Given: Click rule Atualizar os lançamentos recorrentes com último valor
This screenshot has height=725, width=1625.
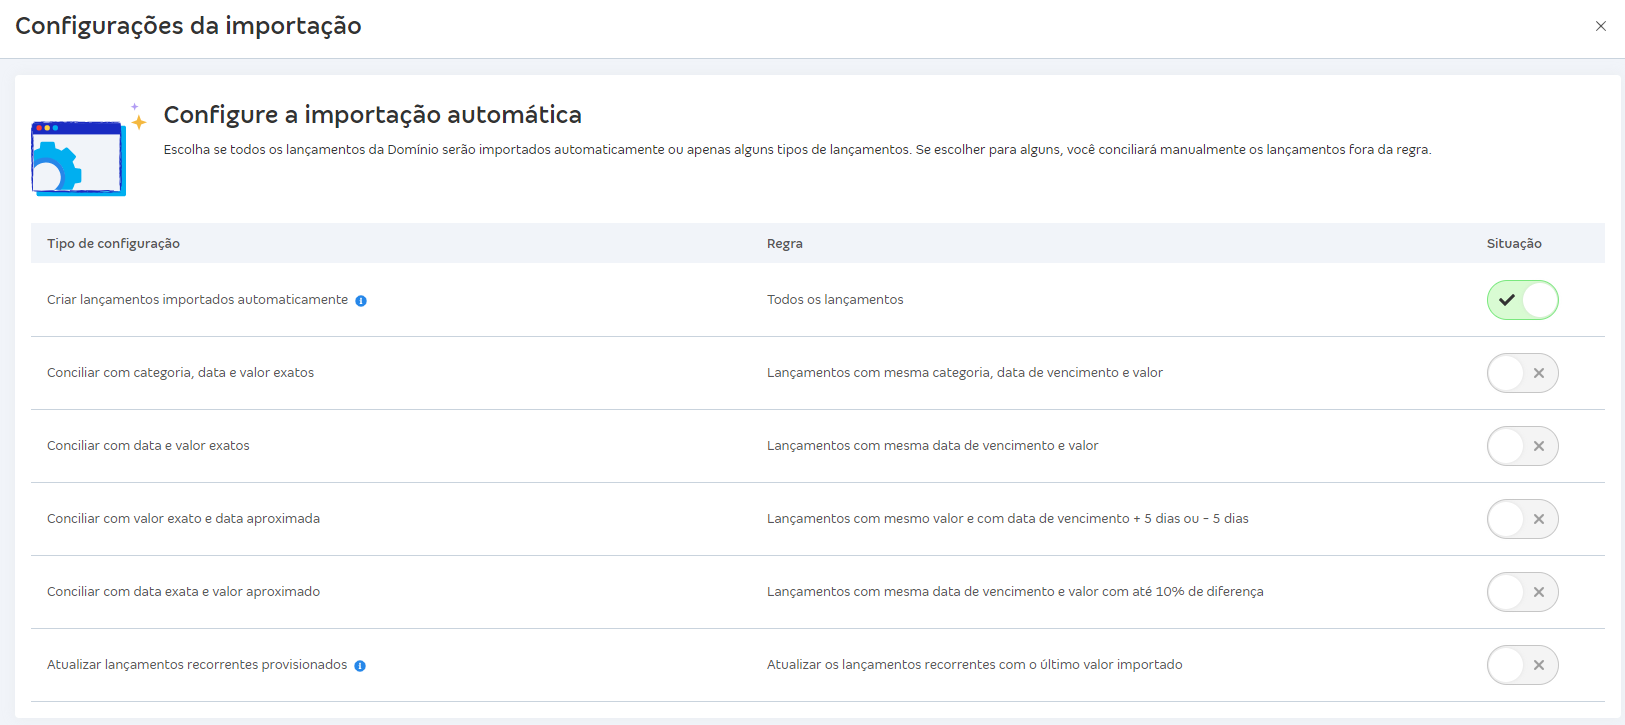Looking at the screenshot, I should coord(974,665).
